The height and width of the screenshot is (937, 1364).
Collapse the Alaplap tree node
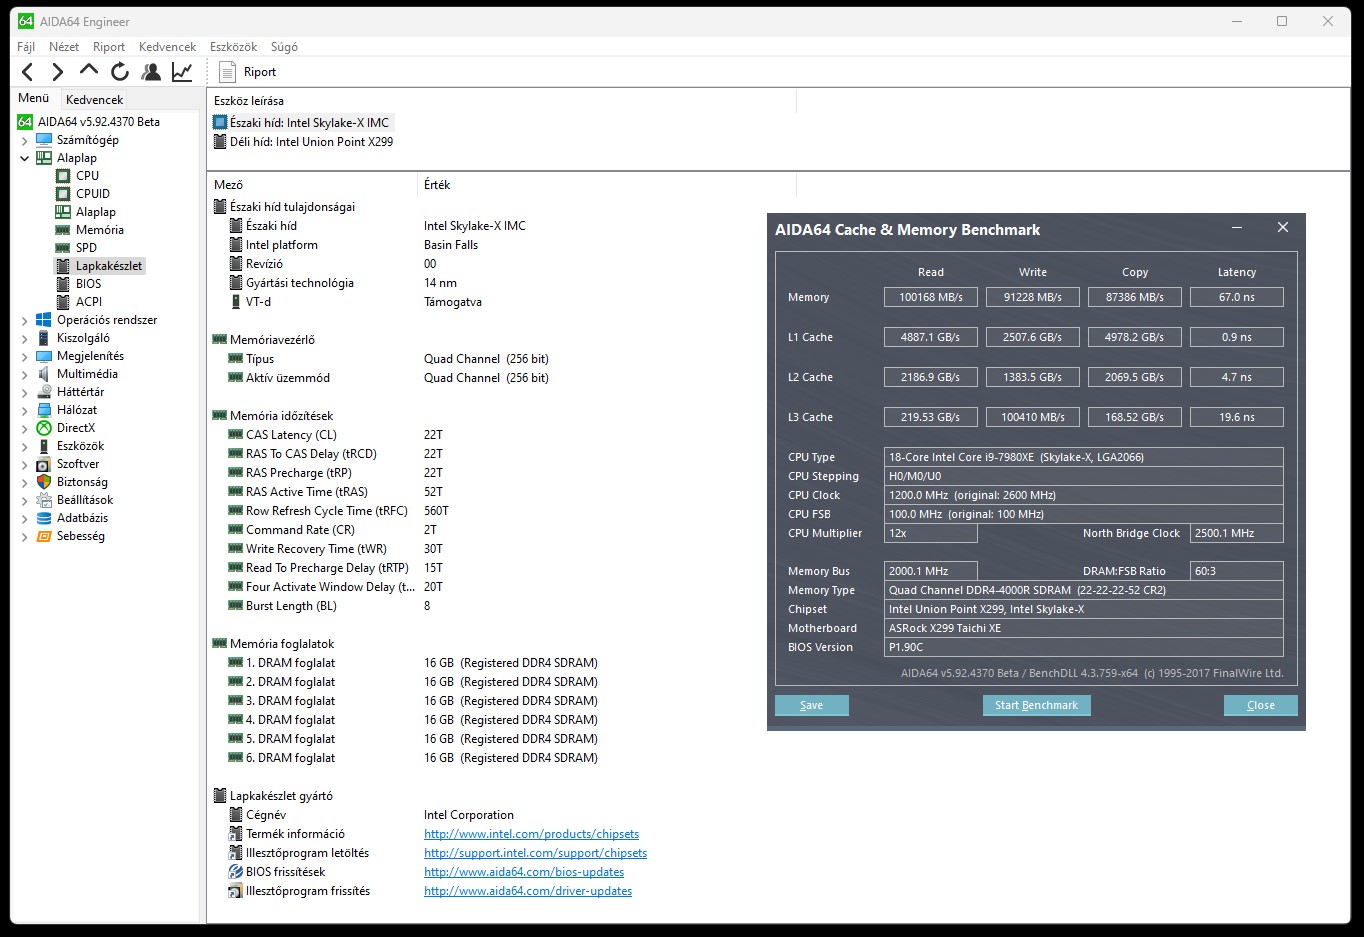coord(25,158)
